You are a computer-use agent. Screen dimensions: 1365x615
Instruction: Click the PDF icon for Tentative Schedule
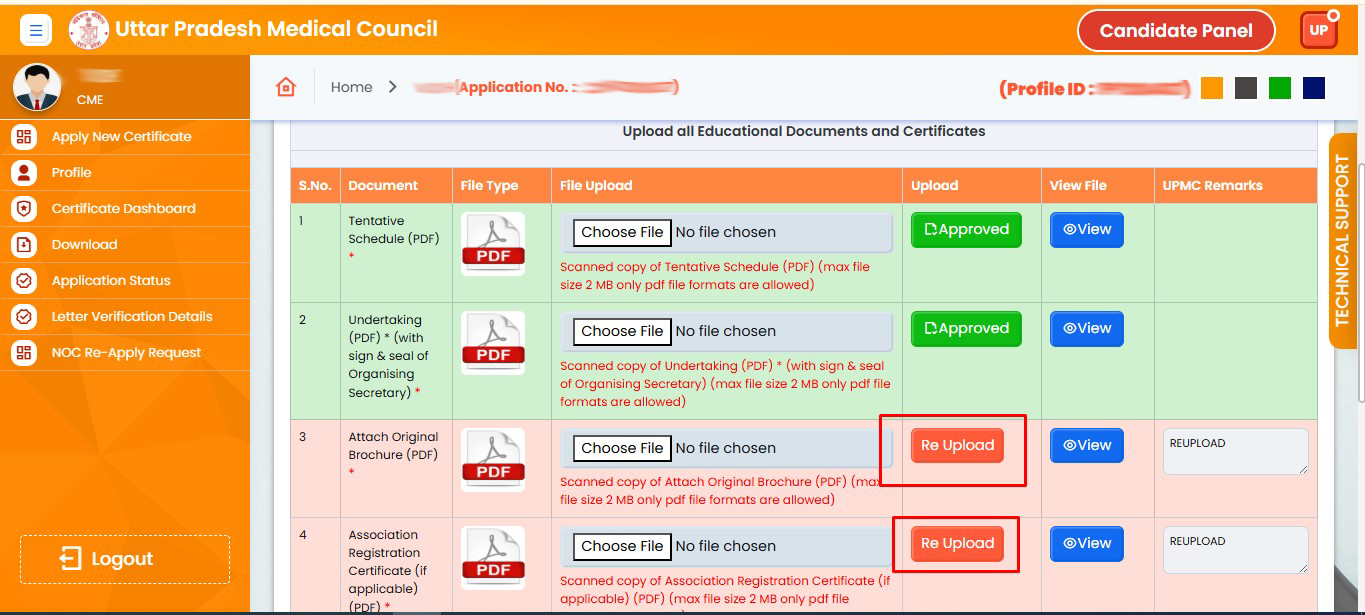click(x=493, y=243)
